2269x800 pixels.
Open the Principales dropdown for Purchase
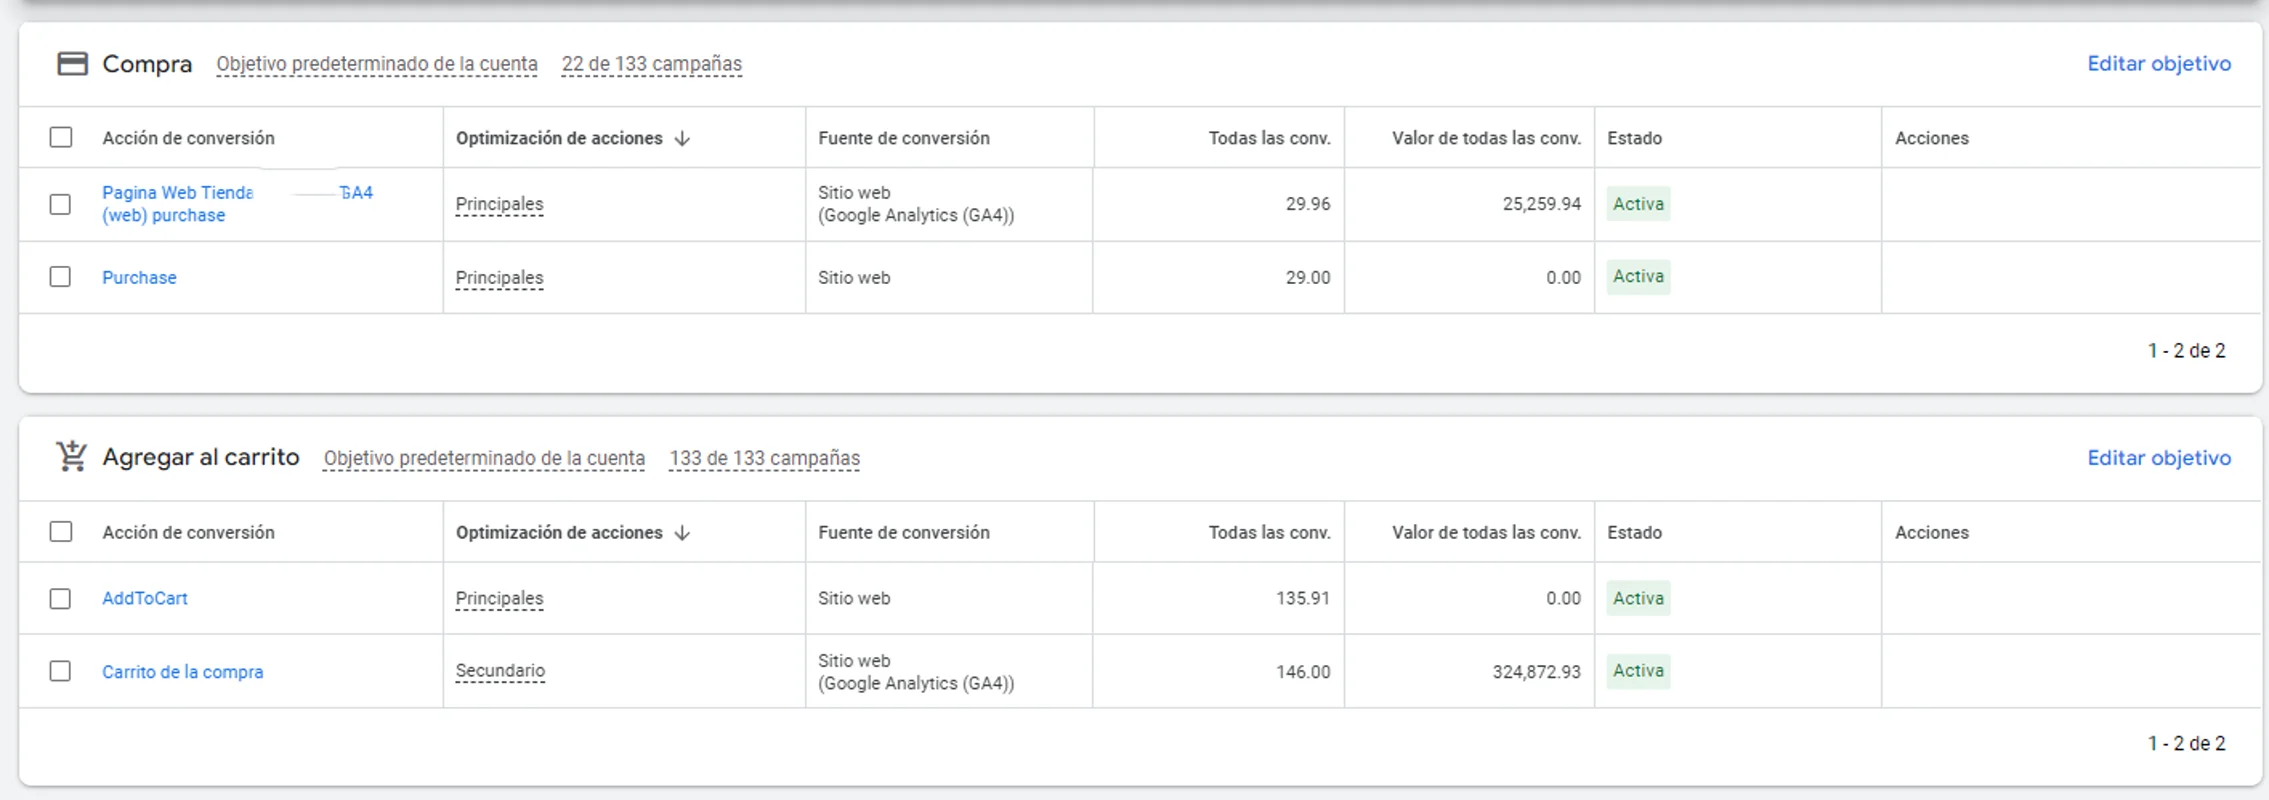(x=498, y=277)
